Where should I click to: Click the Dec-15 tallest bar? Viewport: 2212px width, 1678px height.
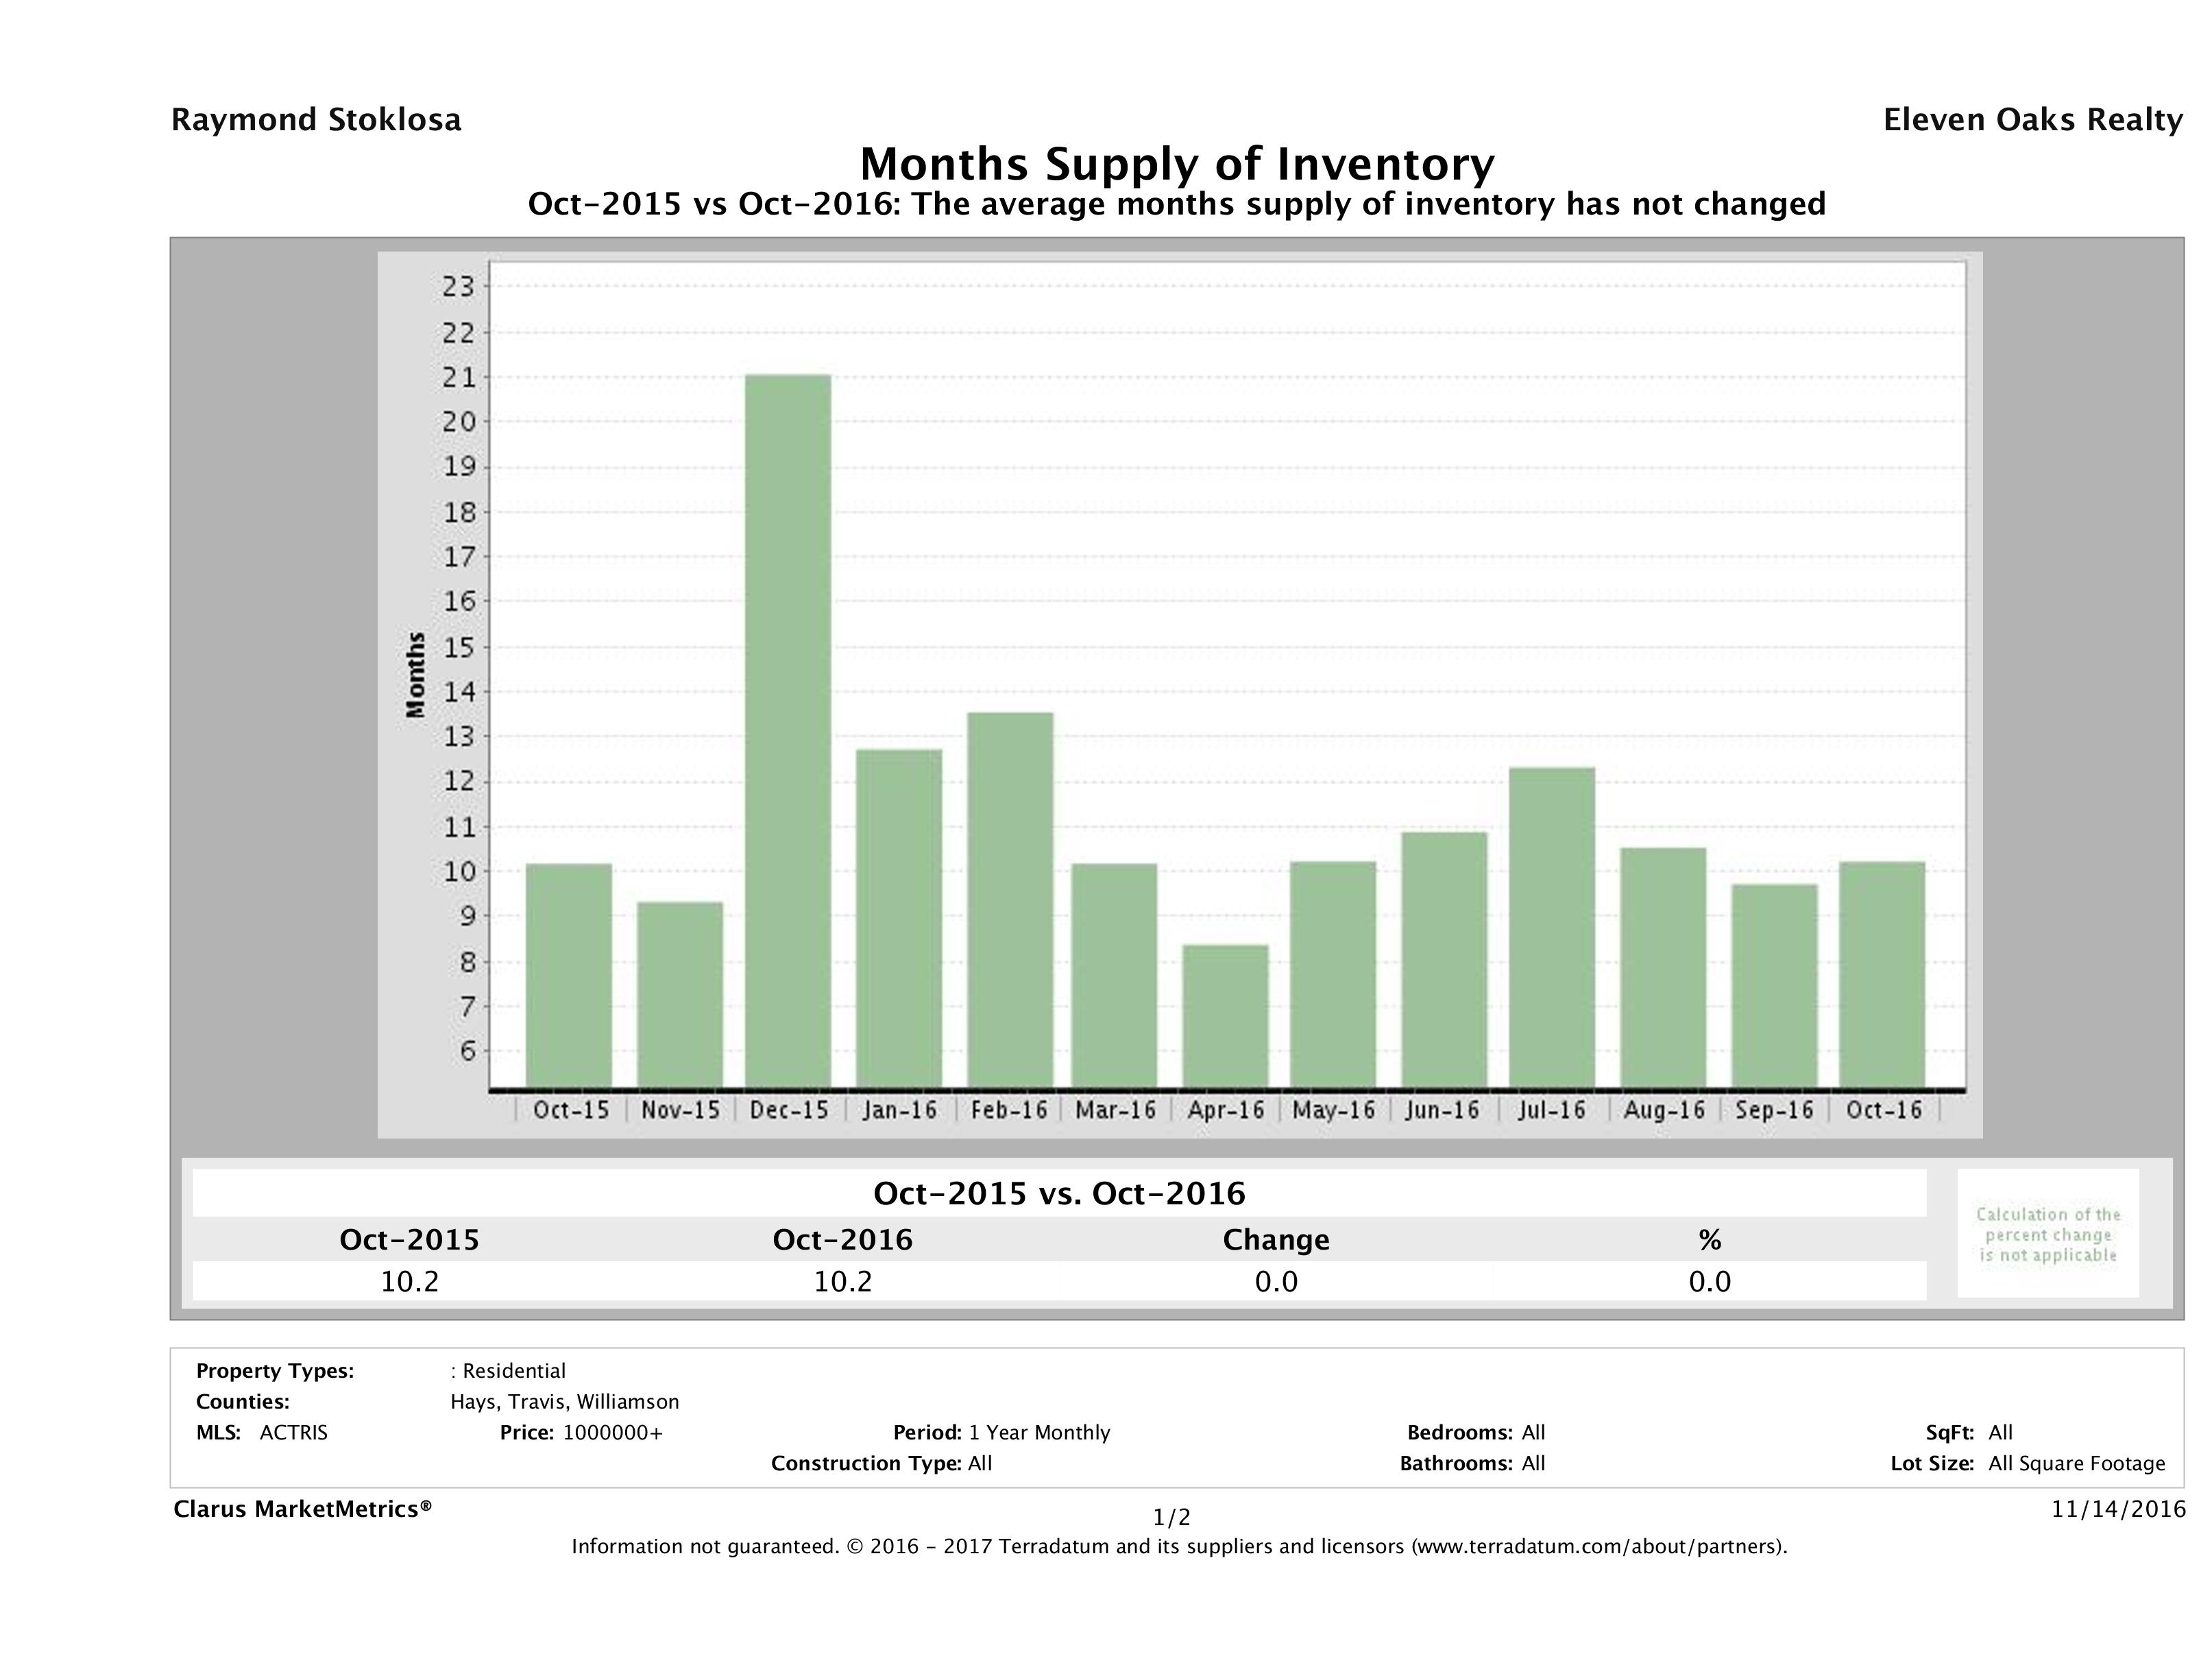788,730
